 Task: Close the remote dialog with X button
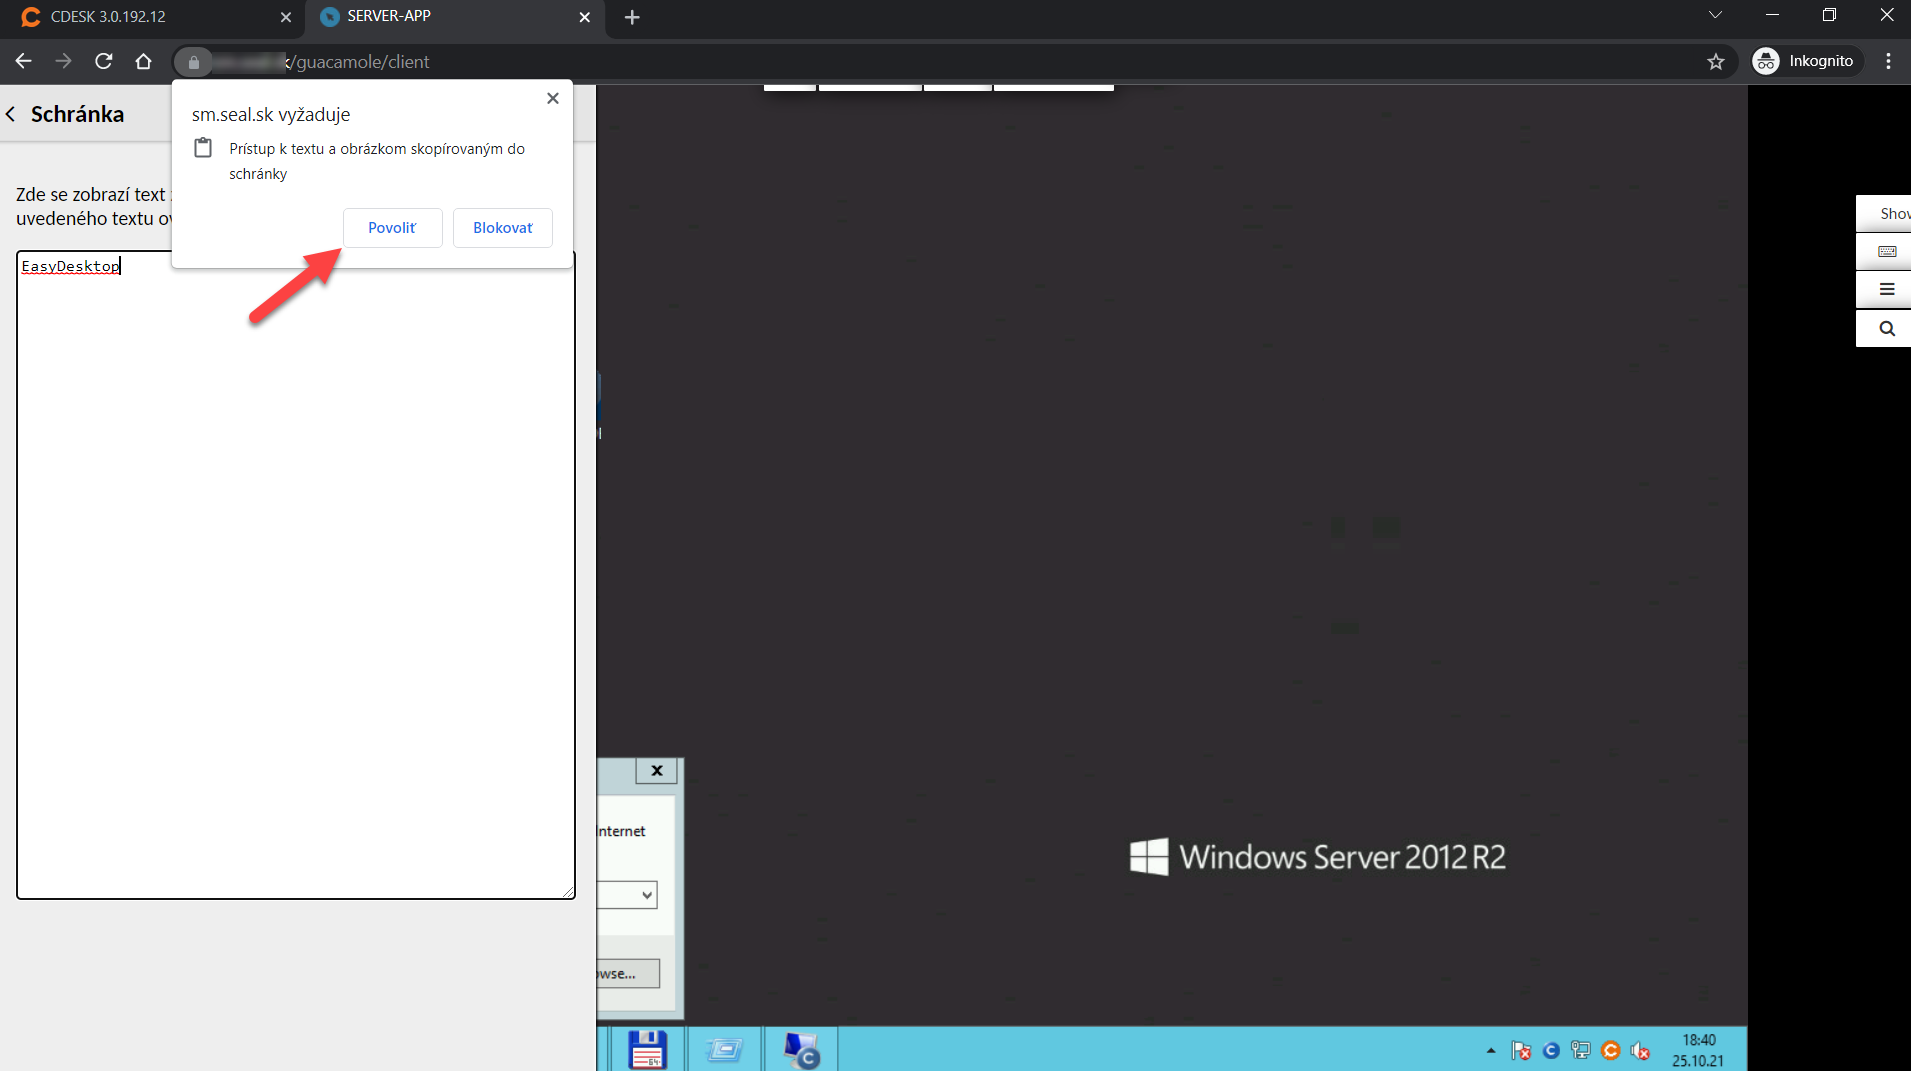657,770
